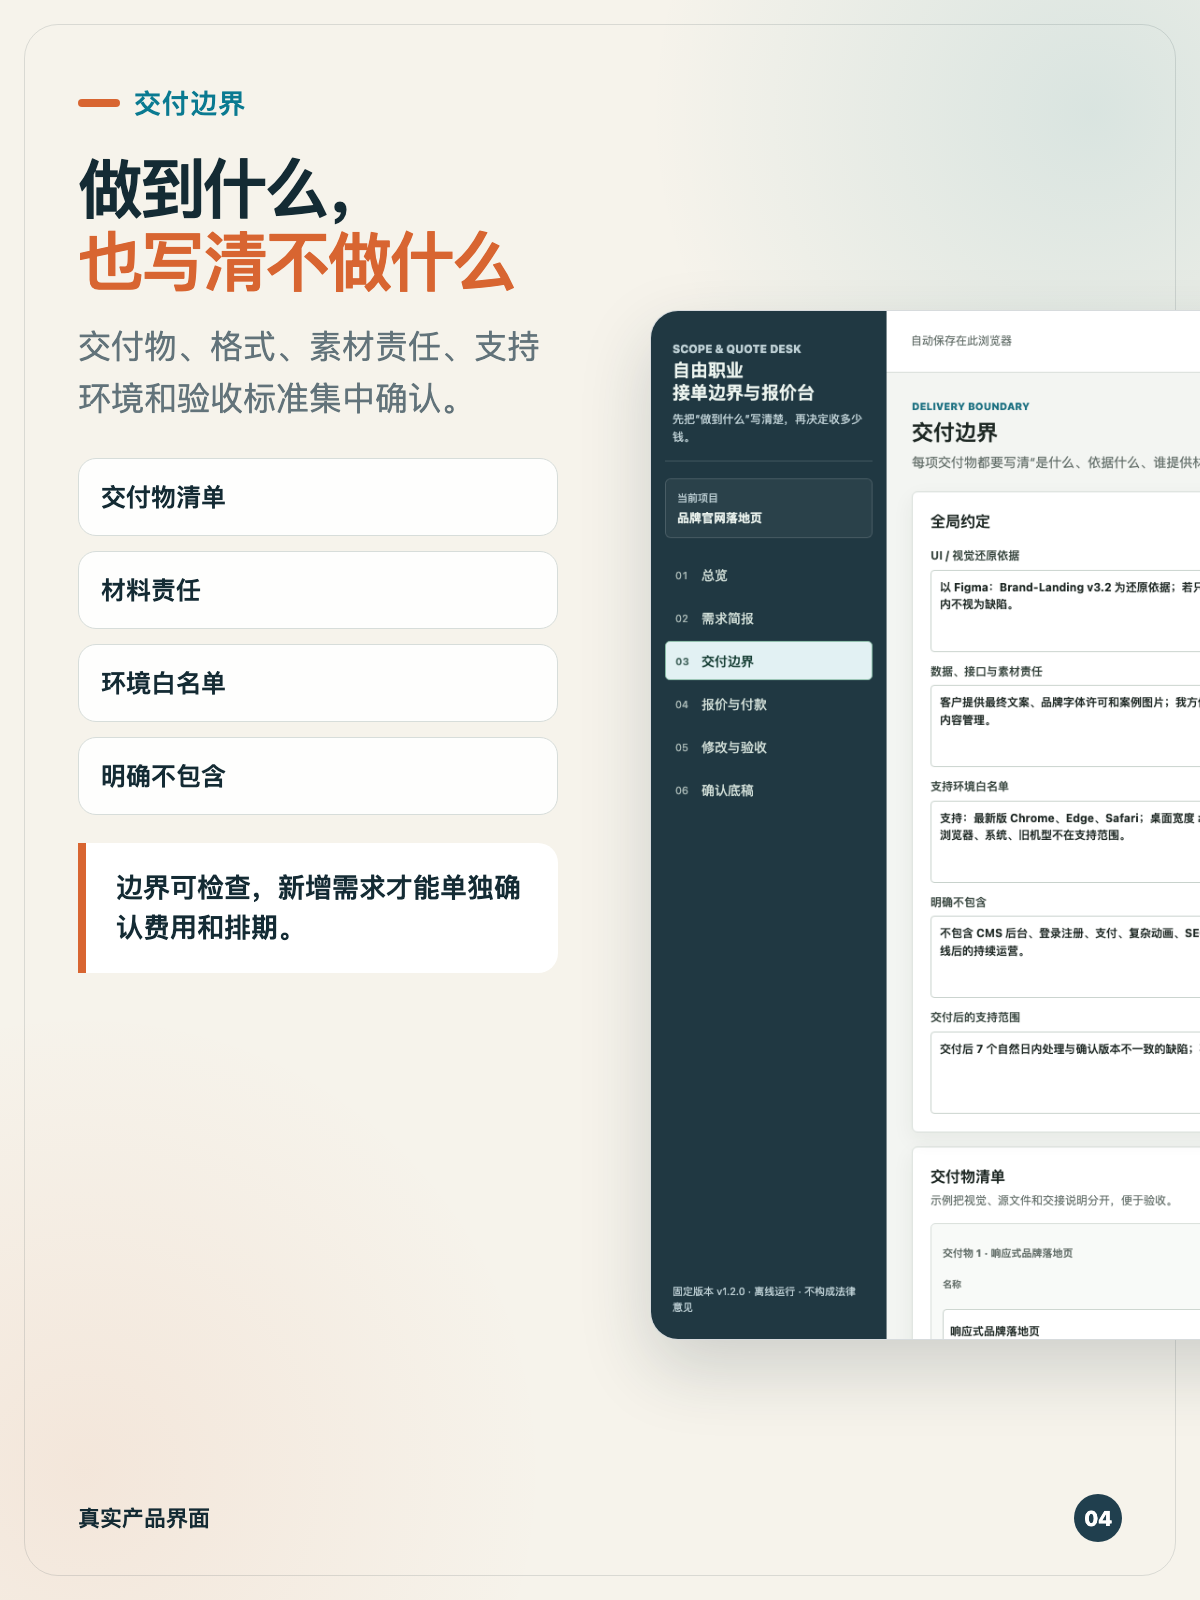Screen dimensions: 1200x1600
Task: Click the 自动保存在此浏览器 status text
Action: point(961,341)
